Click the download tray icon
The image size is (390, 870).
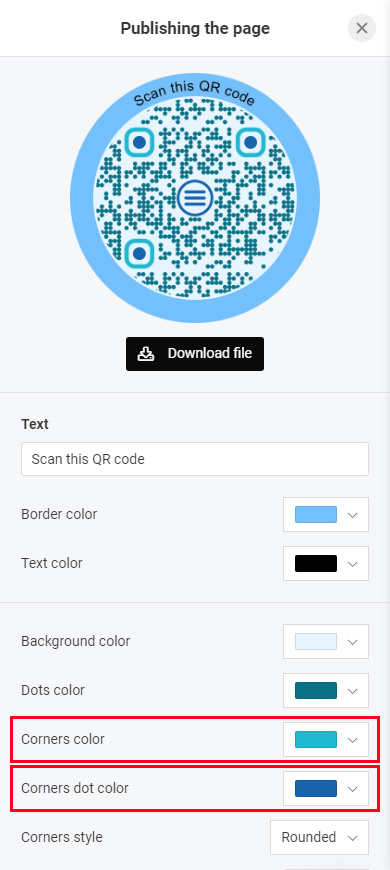[145, 353]
